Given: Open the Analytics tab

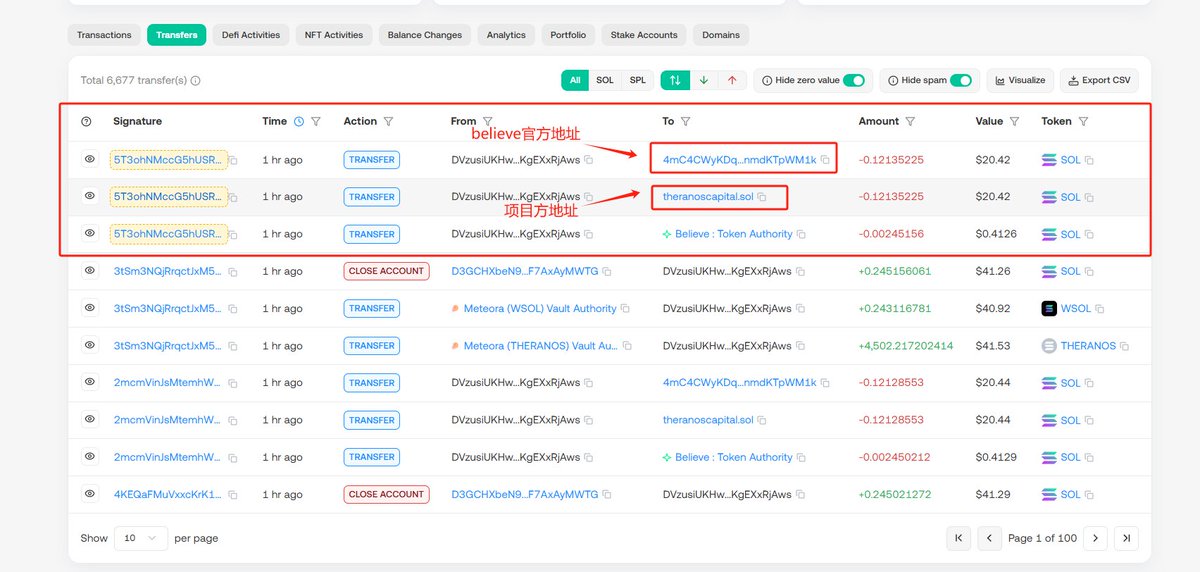Looking at the screenshot, I should pos(506,35).
